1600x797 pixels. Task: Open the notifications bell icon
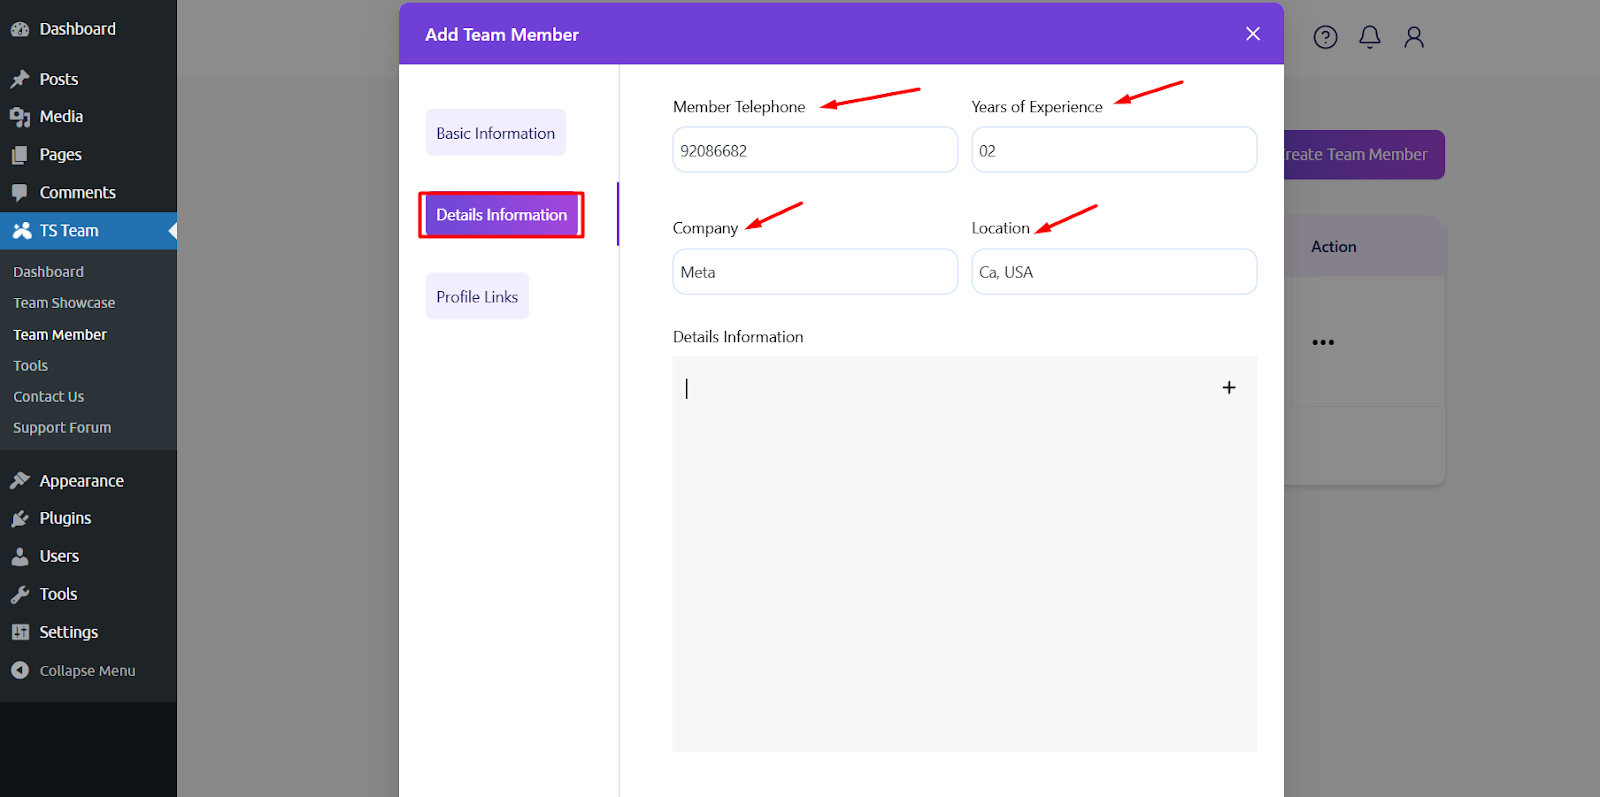point(1369,37)
